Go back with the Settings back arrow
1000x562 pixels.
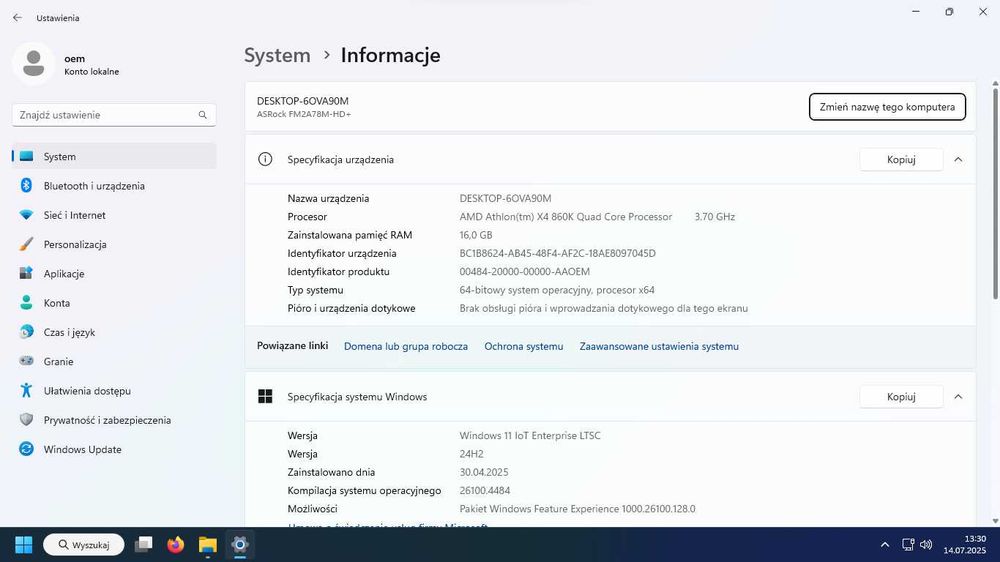coord(17,18)
